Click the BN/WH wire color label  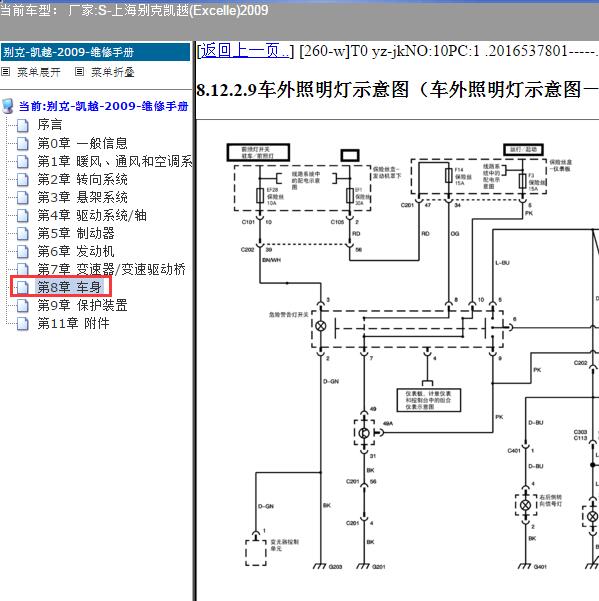click(272, 260)
